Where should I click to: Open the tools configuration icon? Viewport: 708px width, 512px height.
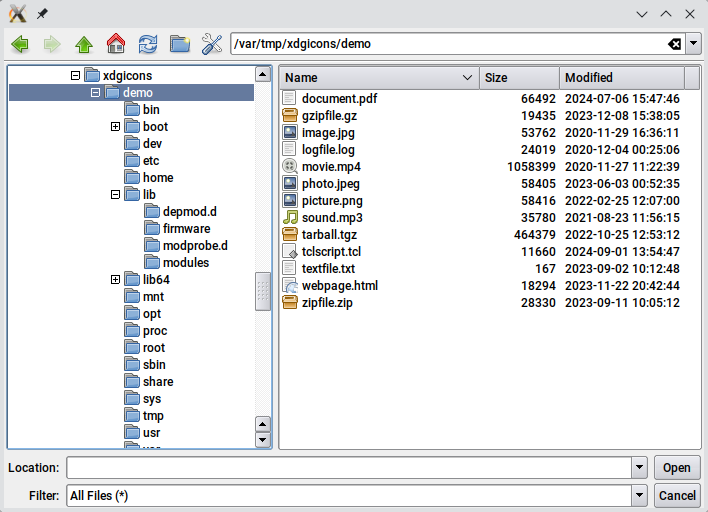(212, 44)
